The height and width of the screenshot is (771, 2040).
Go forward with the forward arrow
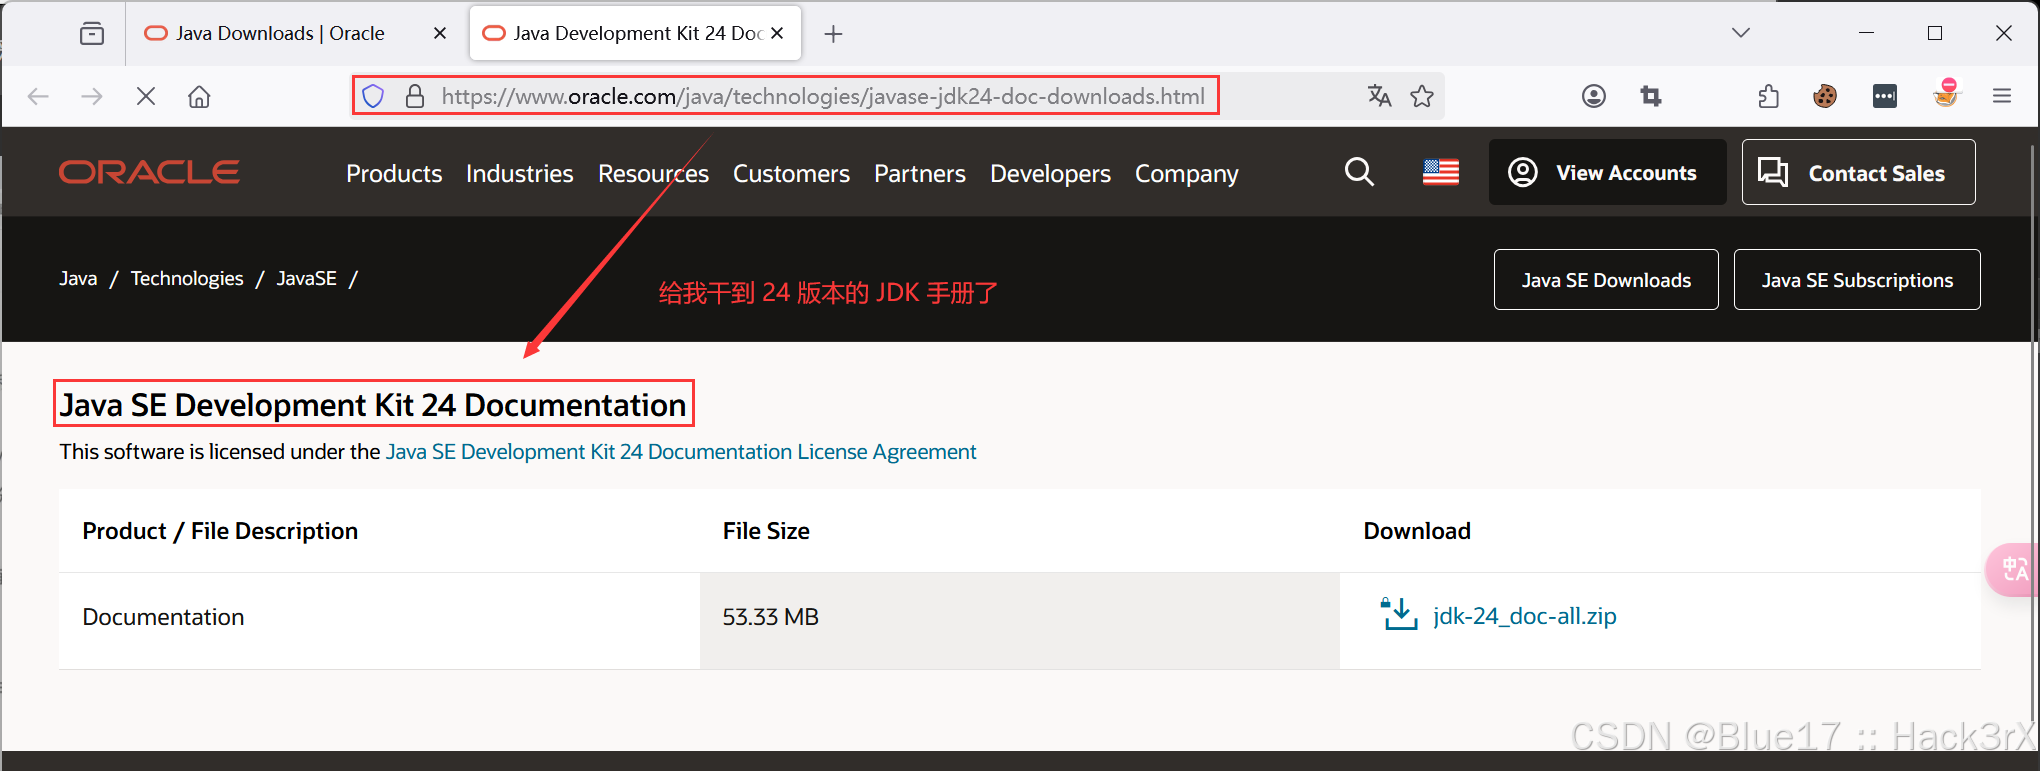[x=92, y=96]
